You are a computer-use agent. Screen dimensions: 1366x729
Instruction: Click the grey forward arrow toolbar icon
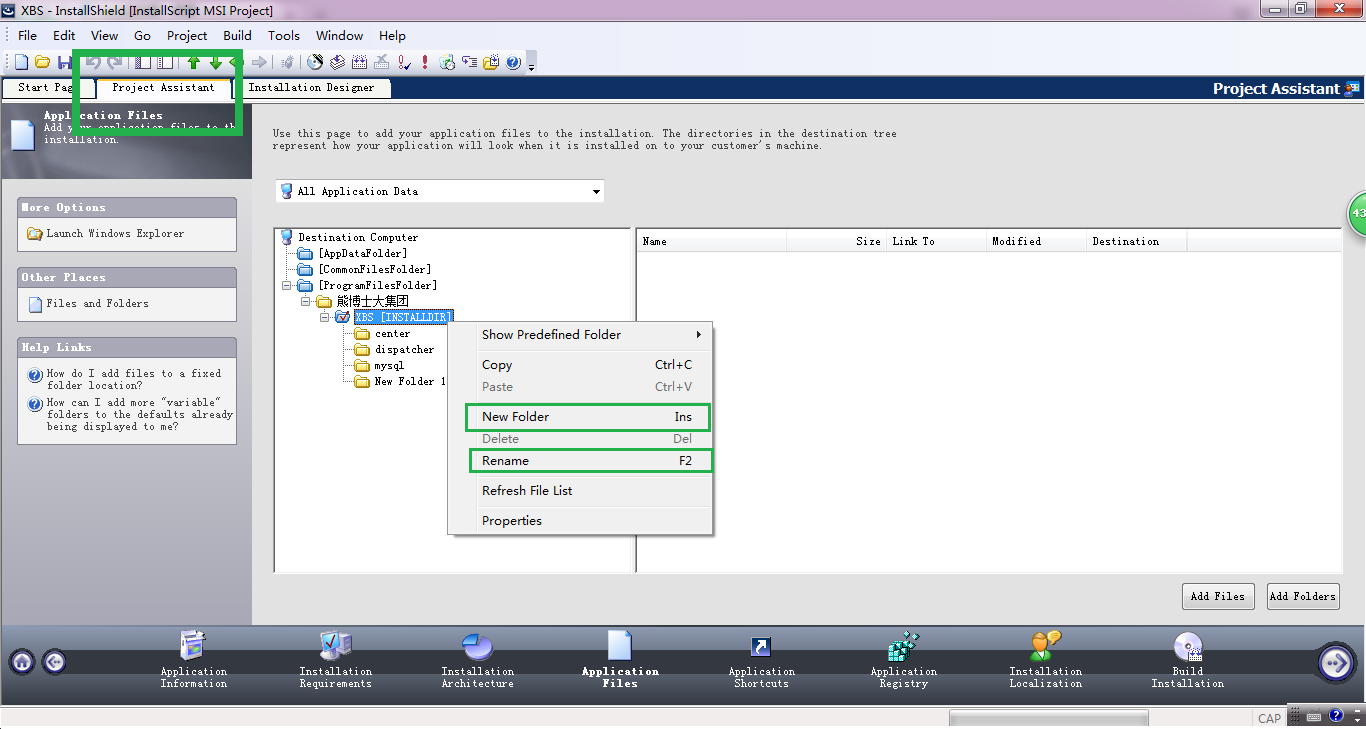point(259,62)
